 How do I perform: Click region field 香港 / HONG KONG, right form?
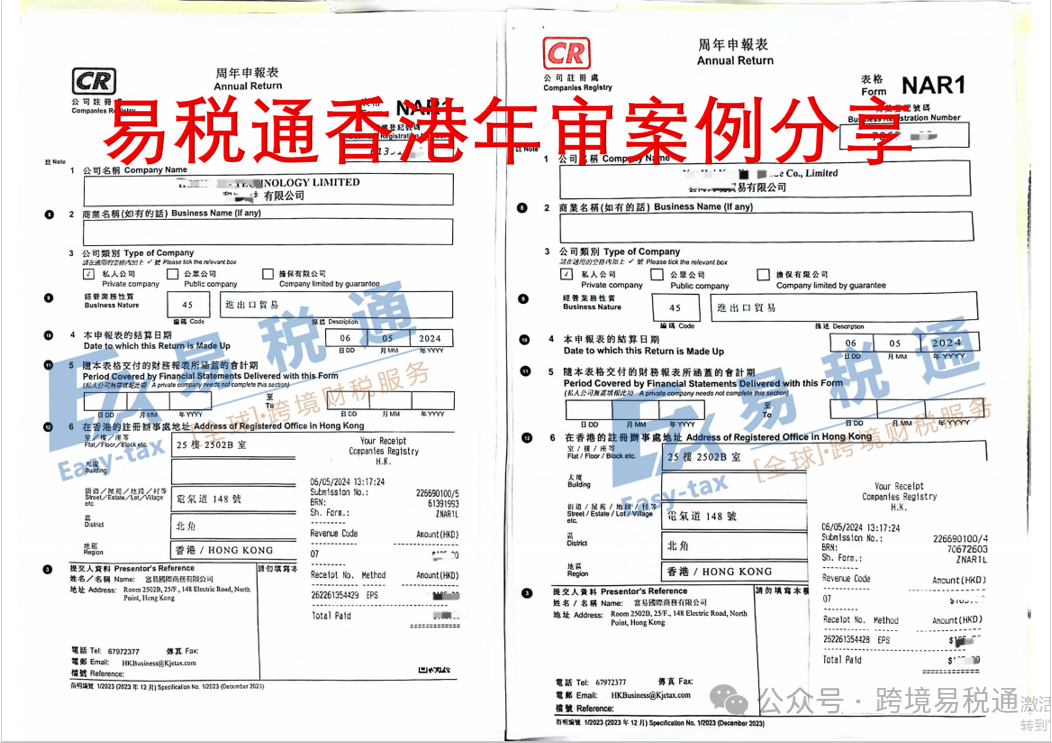coord(735,571)
